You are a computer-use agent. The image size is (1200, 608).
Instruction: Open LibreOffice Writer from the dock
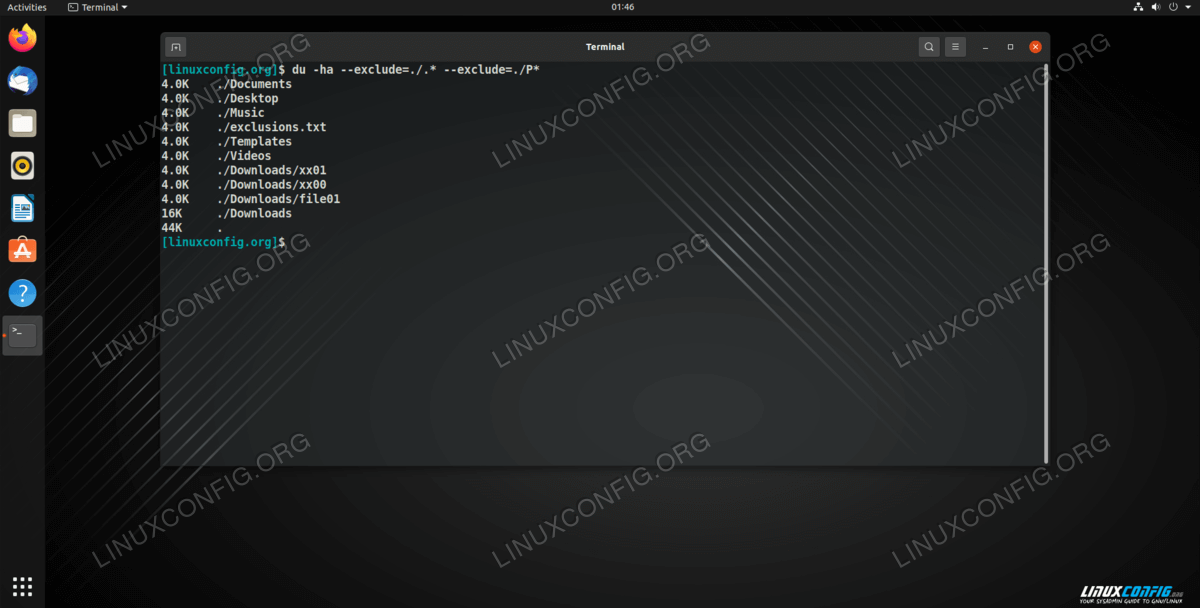22,208
